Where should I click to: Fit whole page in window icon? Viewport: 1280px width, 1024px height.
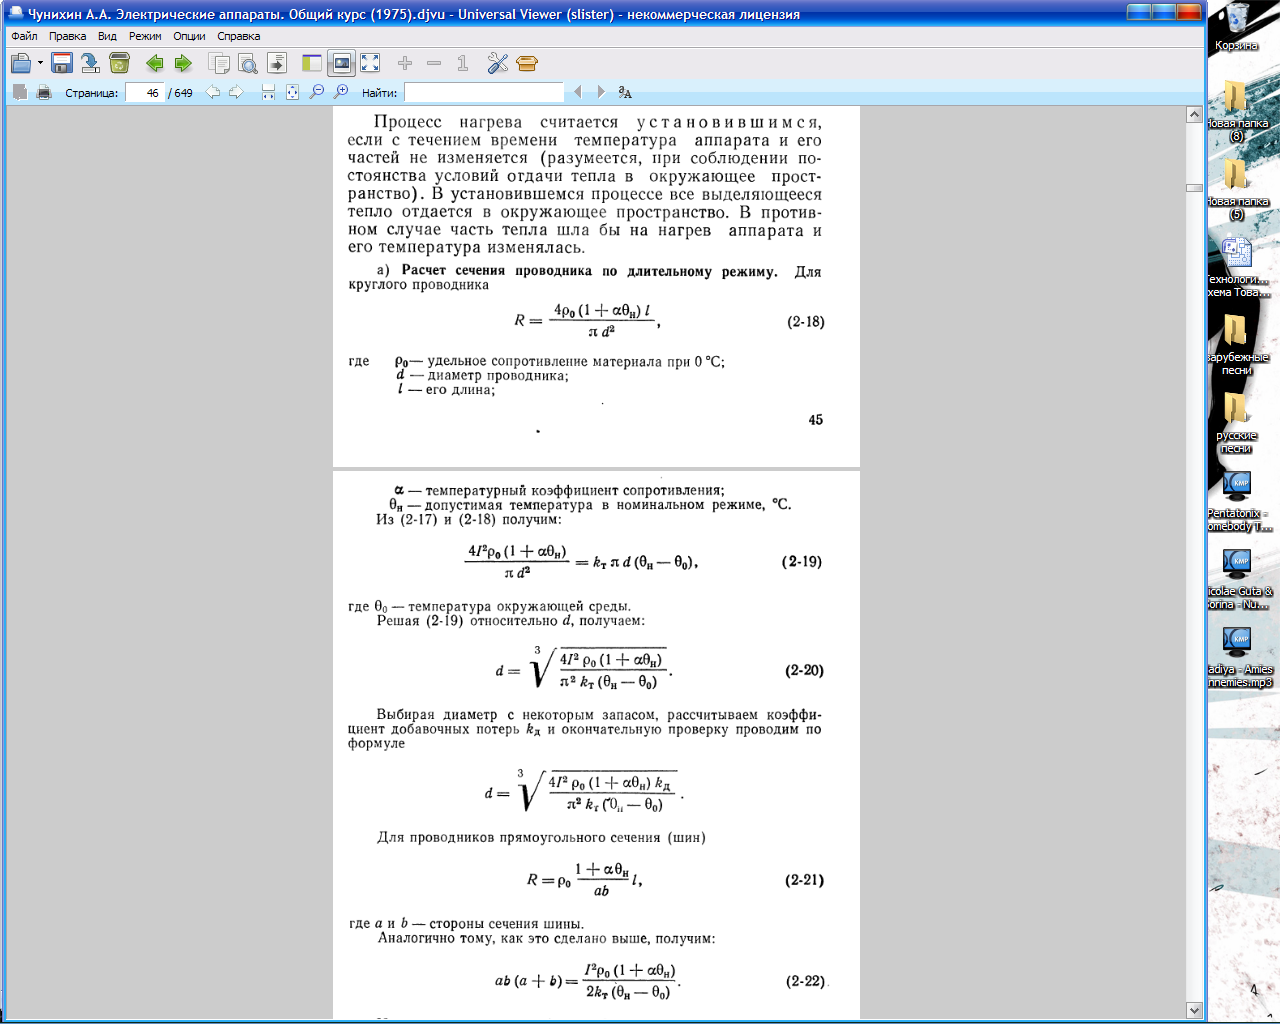click(x=292, y=92)
